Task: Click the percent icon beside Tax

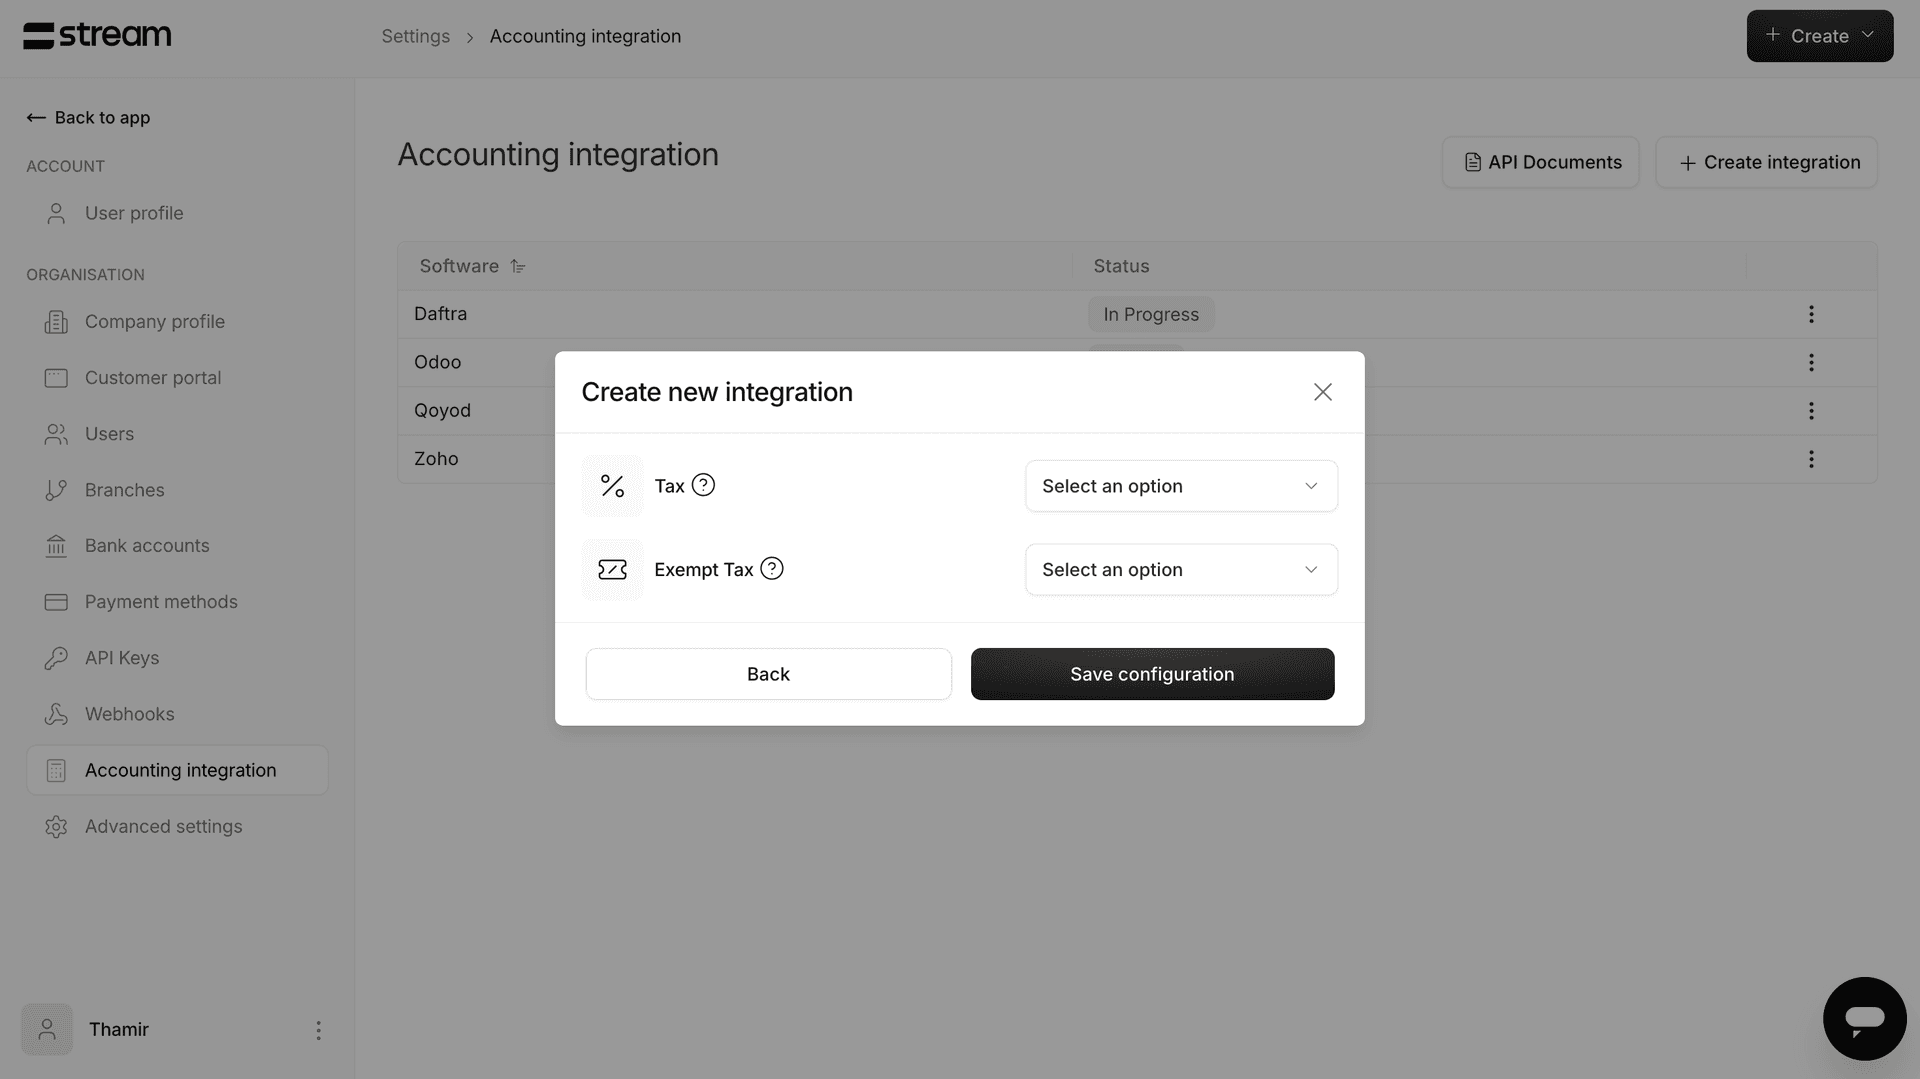Action: [x=612, y=486]
